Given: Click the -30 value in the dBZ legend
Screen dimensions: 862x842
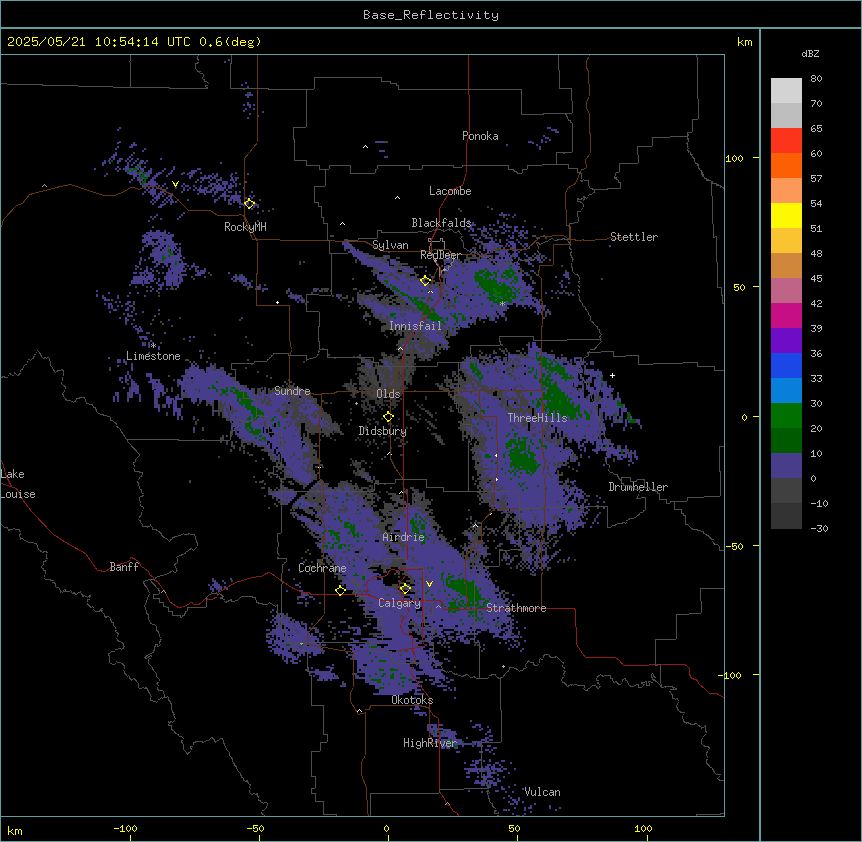Looking at the screenshot, I should [x=819, y=528].
